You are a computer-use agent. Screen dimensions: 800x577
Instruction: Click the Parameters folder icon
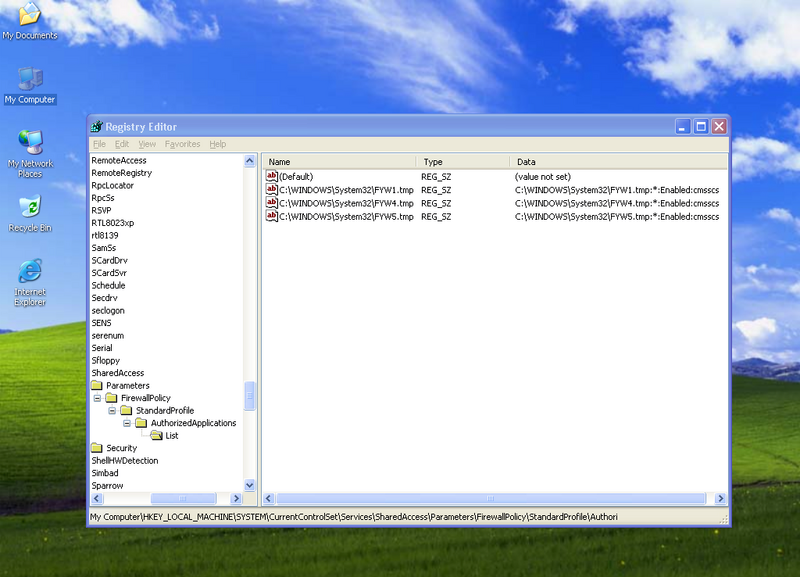(97, 385)
